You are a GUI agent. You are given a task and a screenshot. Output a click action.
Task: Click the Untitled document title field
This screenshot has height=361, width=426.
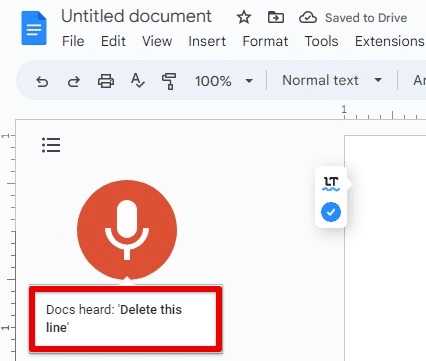coord(136,16)
